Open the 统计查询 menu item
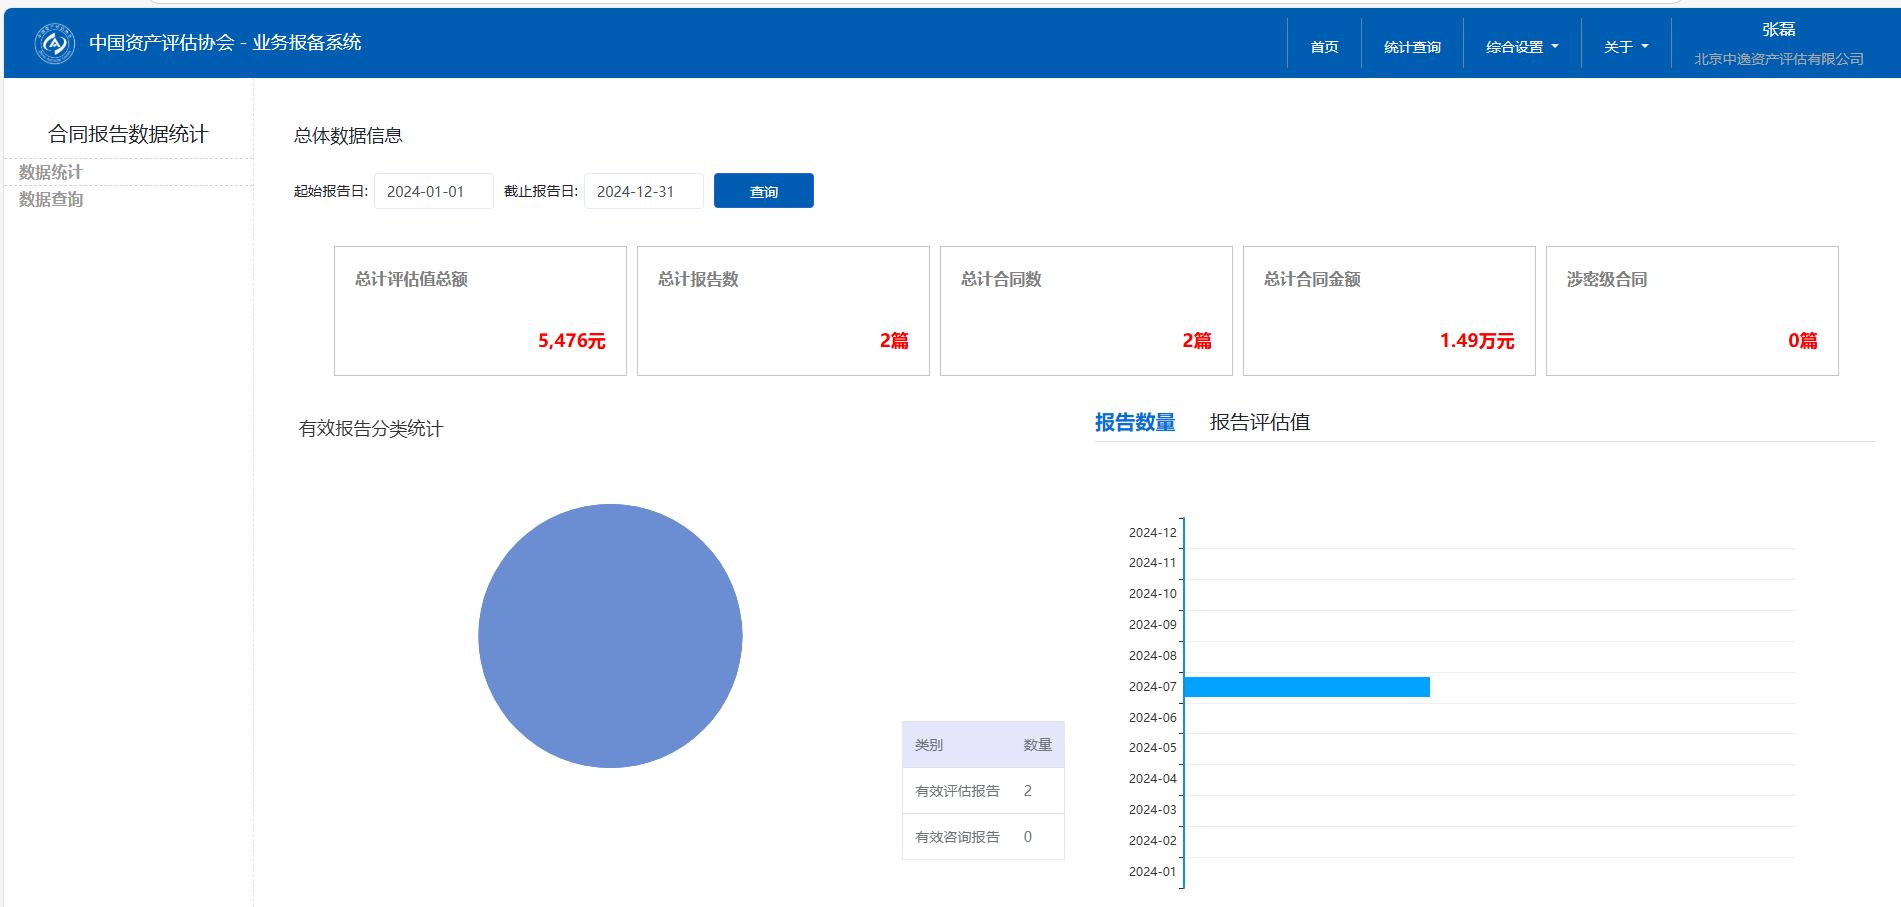This screenshot has width=1901, height=907. pos(1412,47)
